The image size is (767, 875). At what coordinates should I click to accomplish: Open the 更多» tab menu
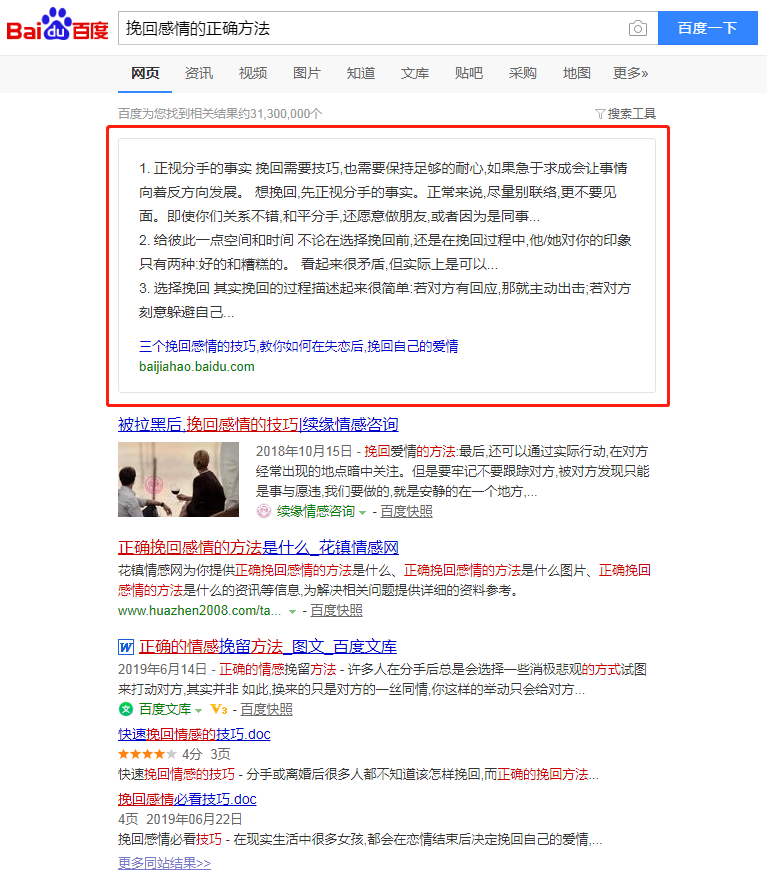[631, 73]
